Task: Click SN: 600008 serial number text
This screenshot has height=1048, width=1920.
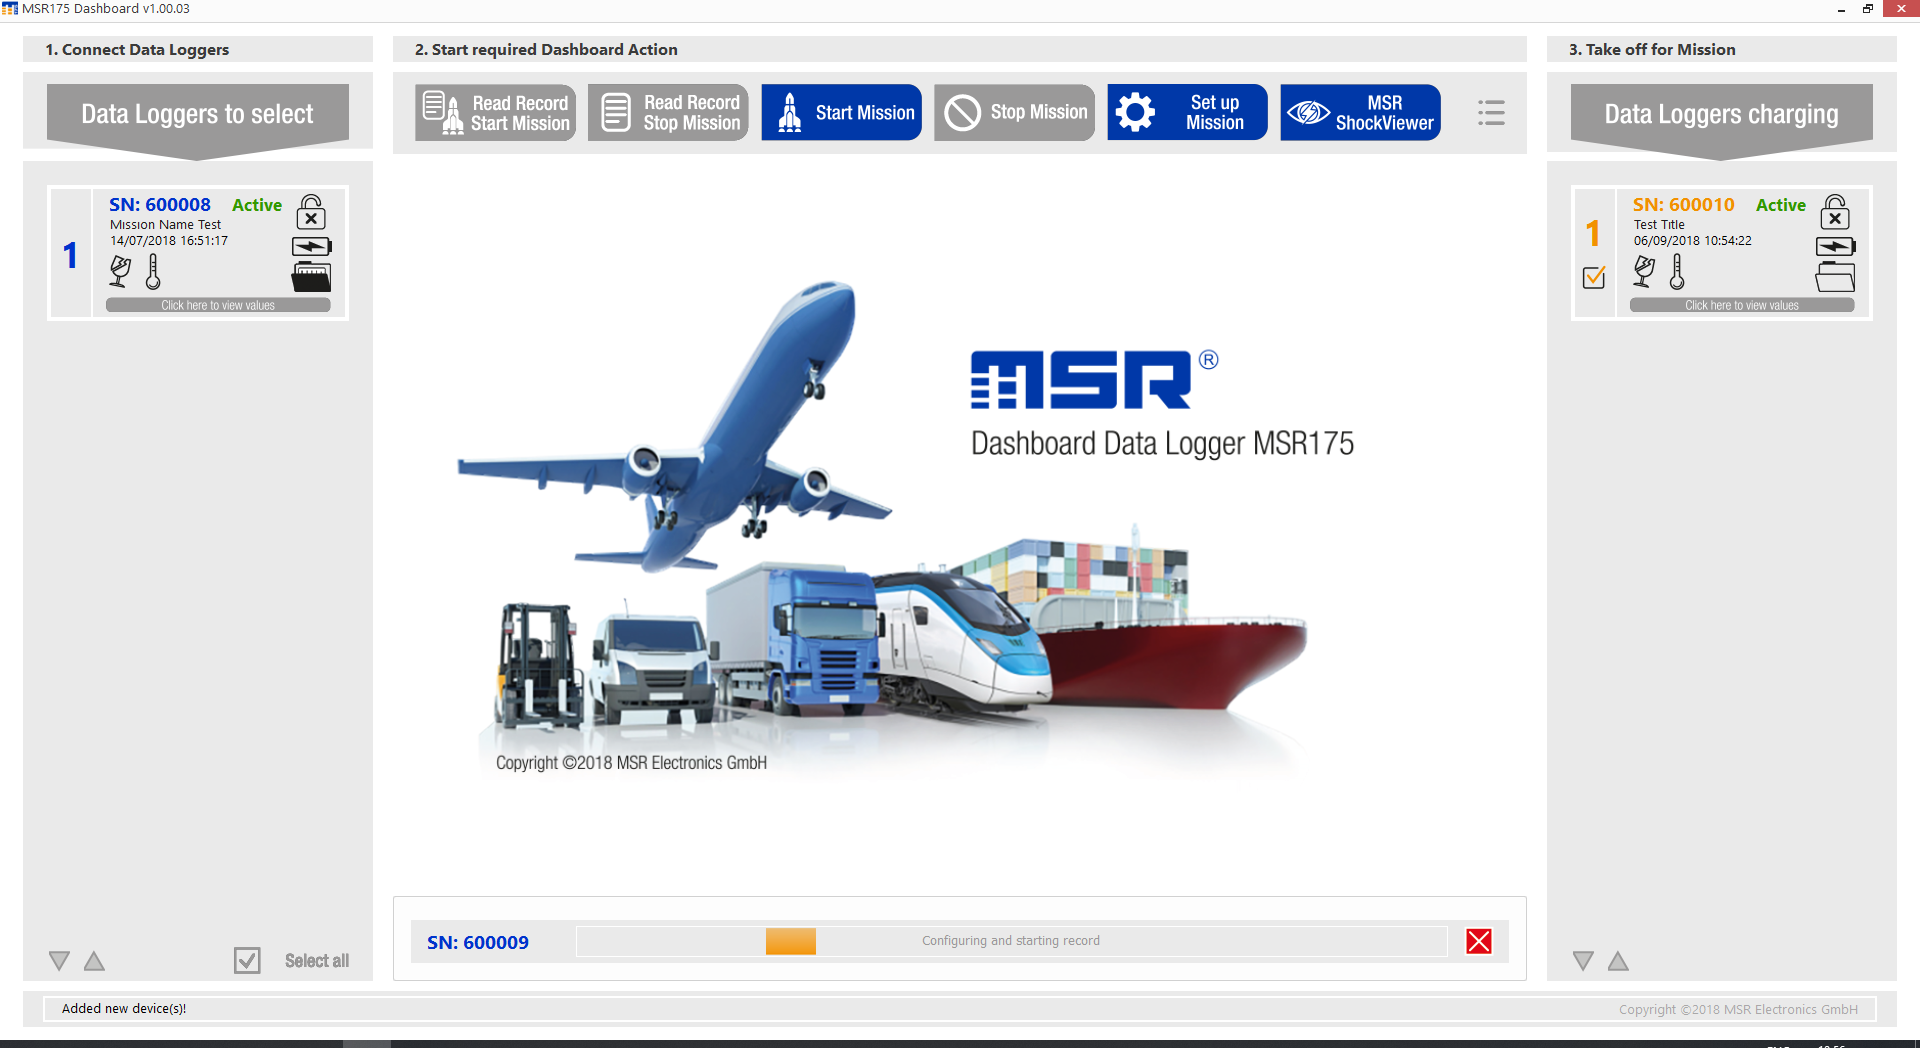Action: tap(160, 204)
